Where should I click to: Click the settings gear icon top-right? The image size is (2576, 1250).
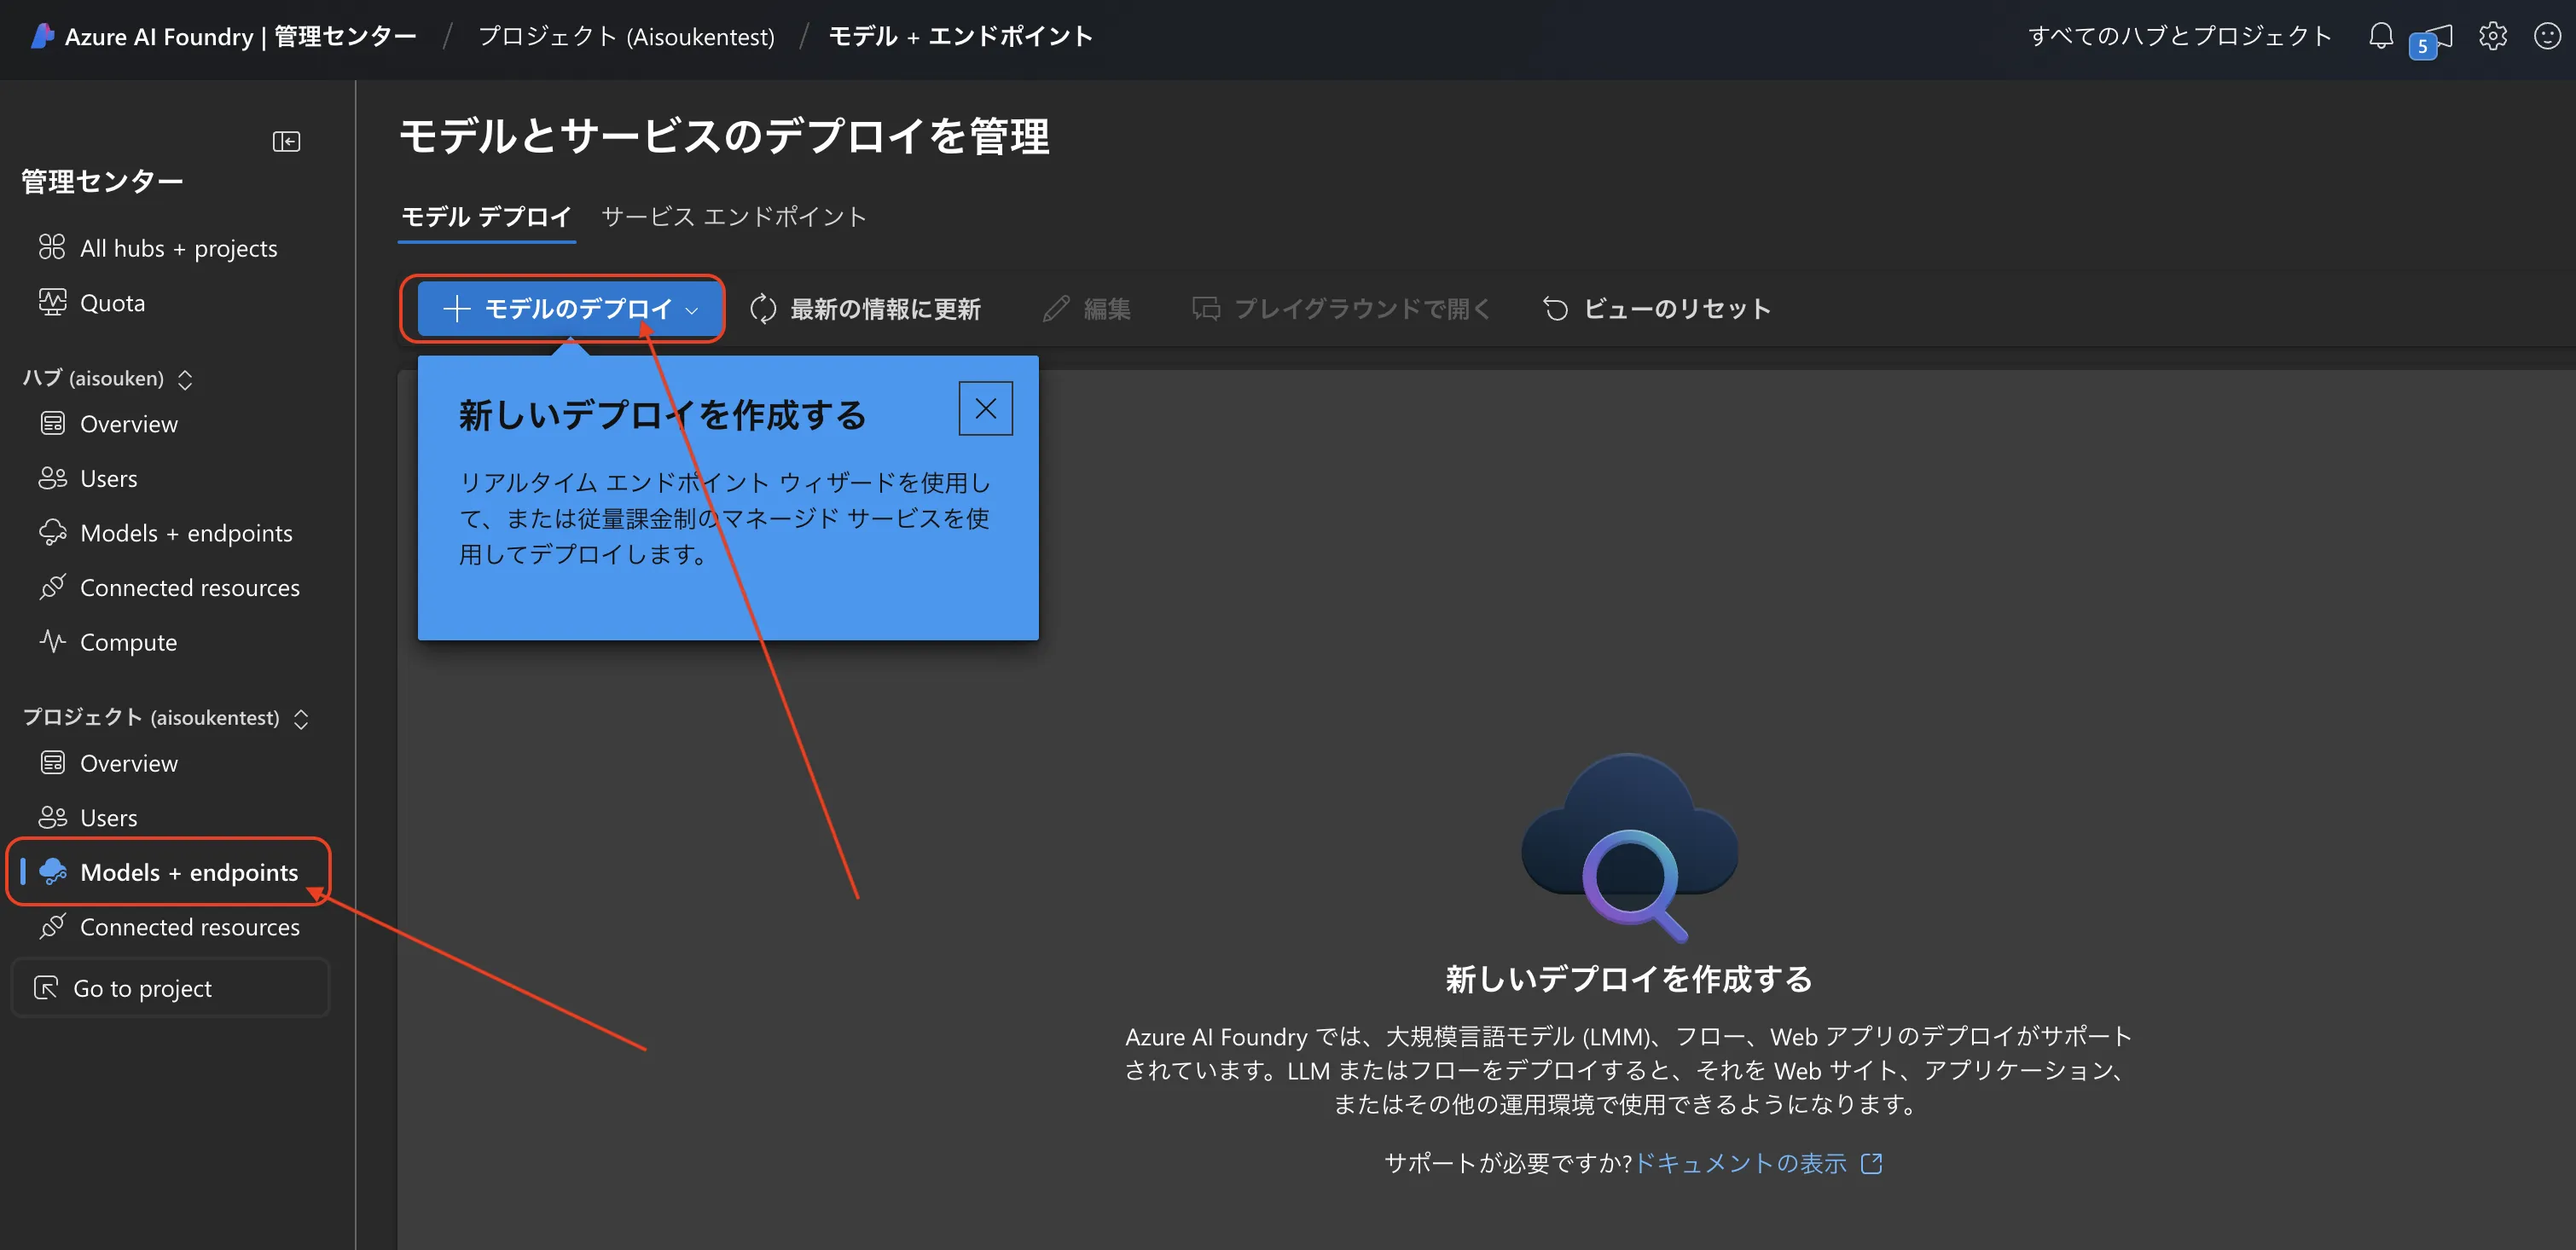[2491, 34]
